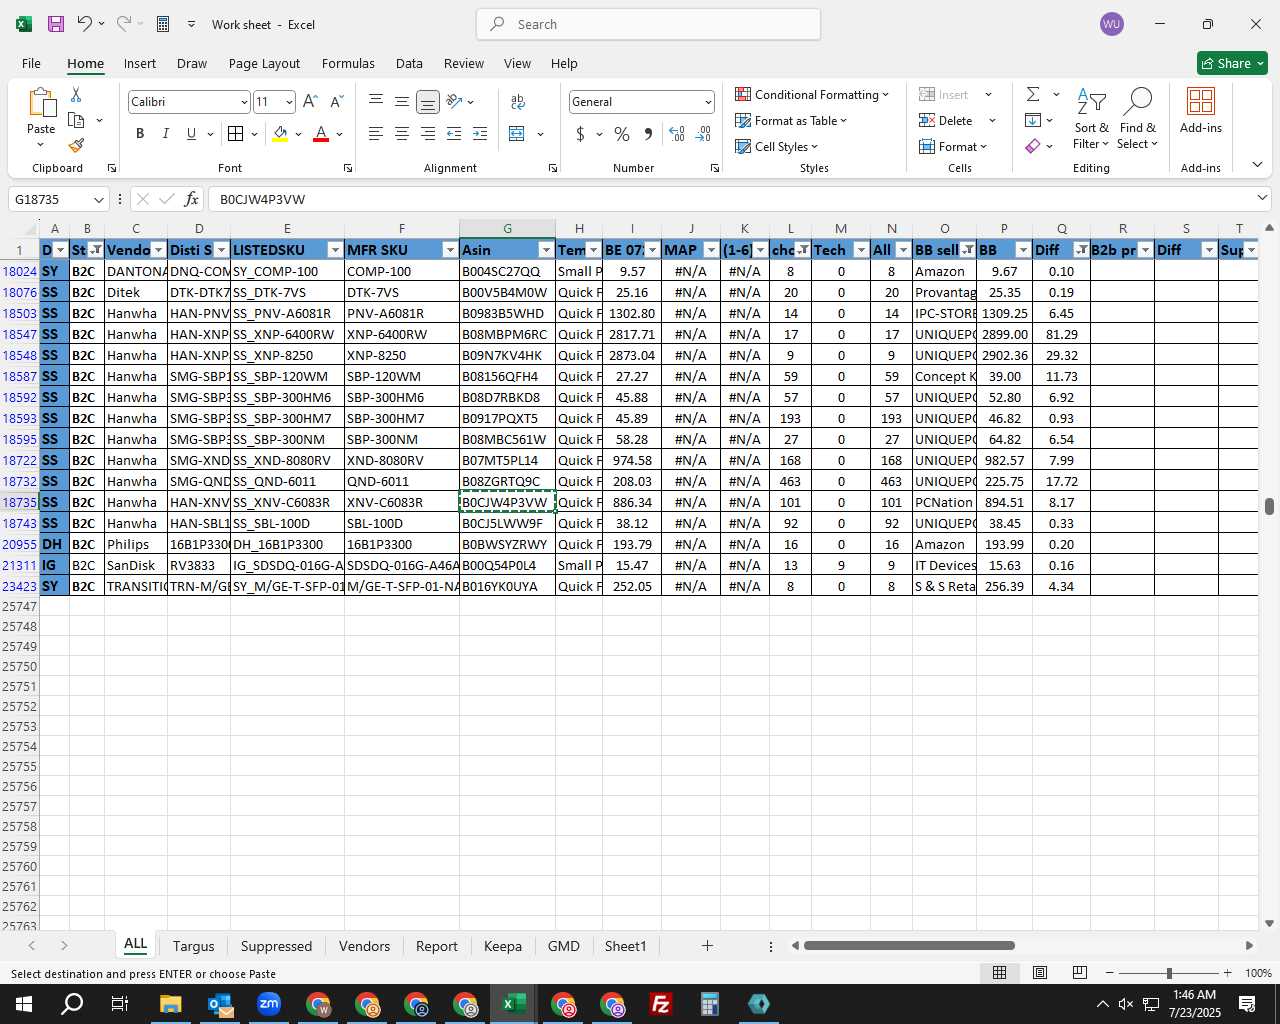Open the File menu

(x=31, y=63)
